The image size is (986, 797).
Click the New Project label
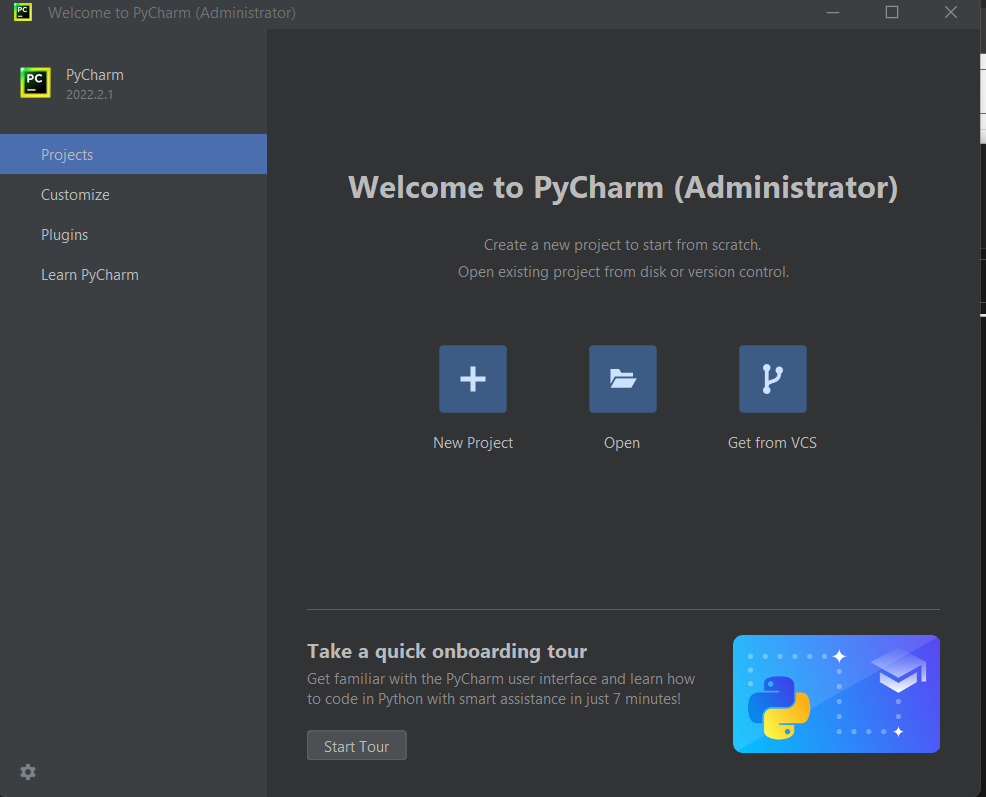tap(473, 443)
